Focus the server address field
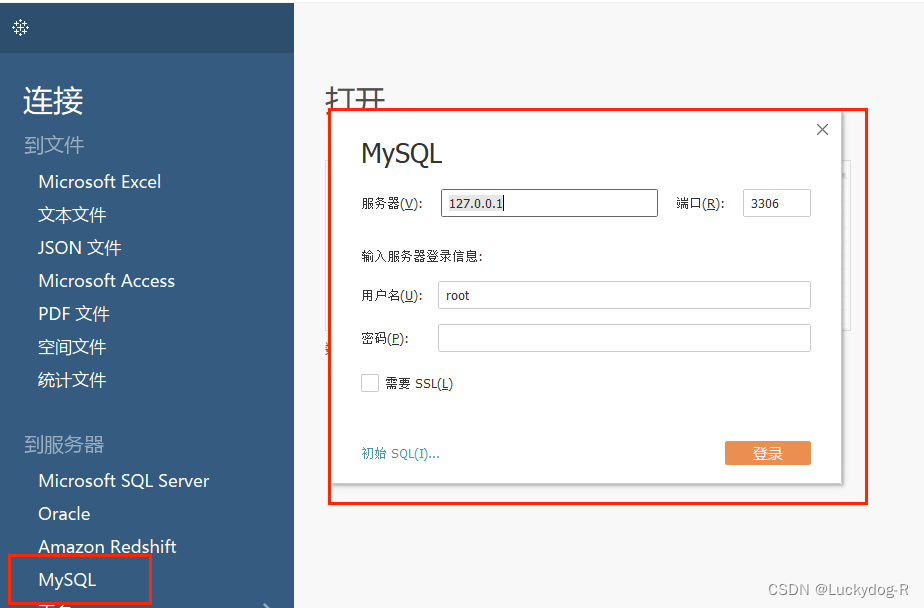 [549, 203]
